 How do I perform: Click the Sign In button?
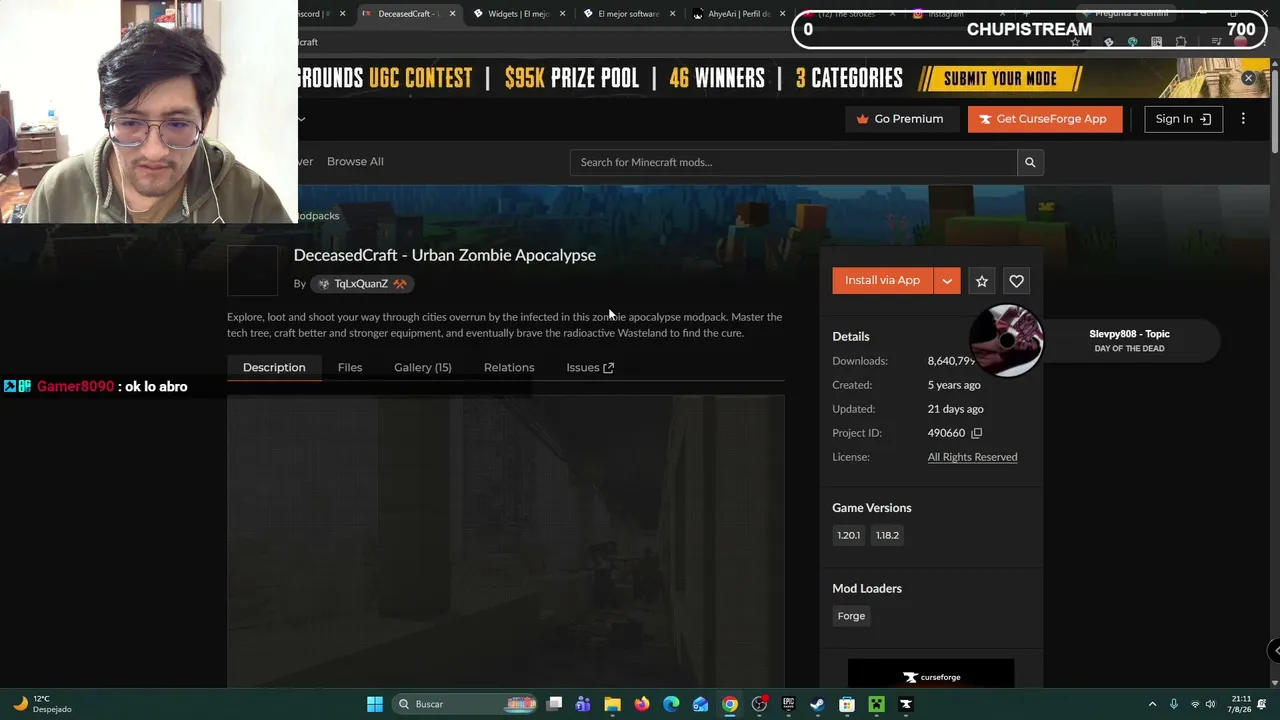[1184, 119]
